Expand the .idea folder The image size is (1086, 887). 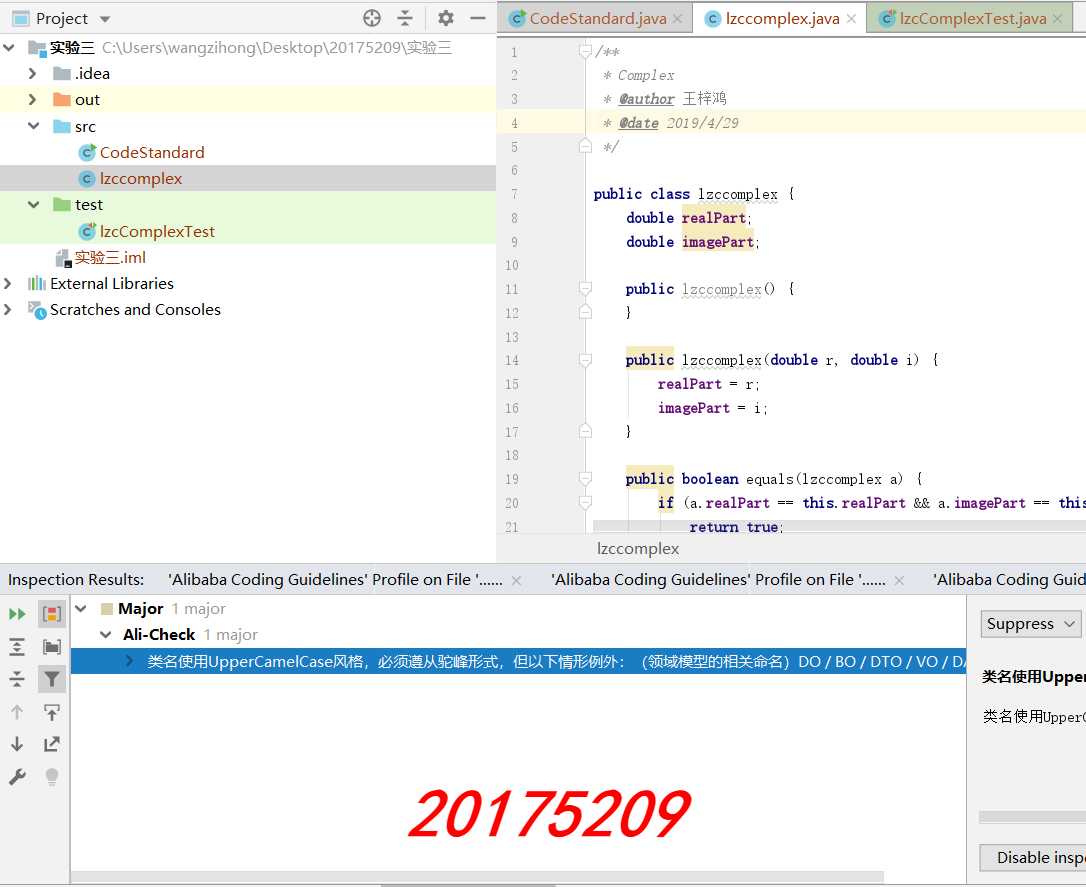click(33, 73)
